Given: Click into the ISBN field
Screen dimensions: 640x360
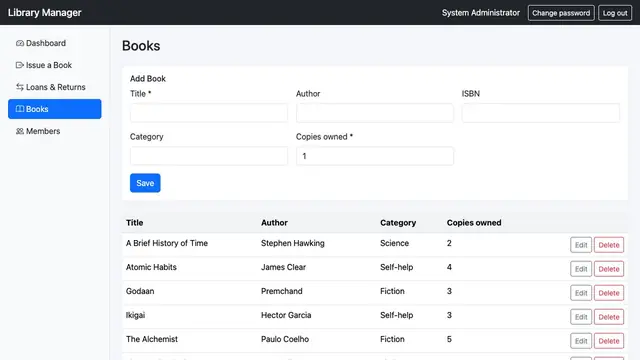Looking at the screenshot, I should tap(541, 113).
